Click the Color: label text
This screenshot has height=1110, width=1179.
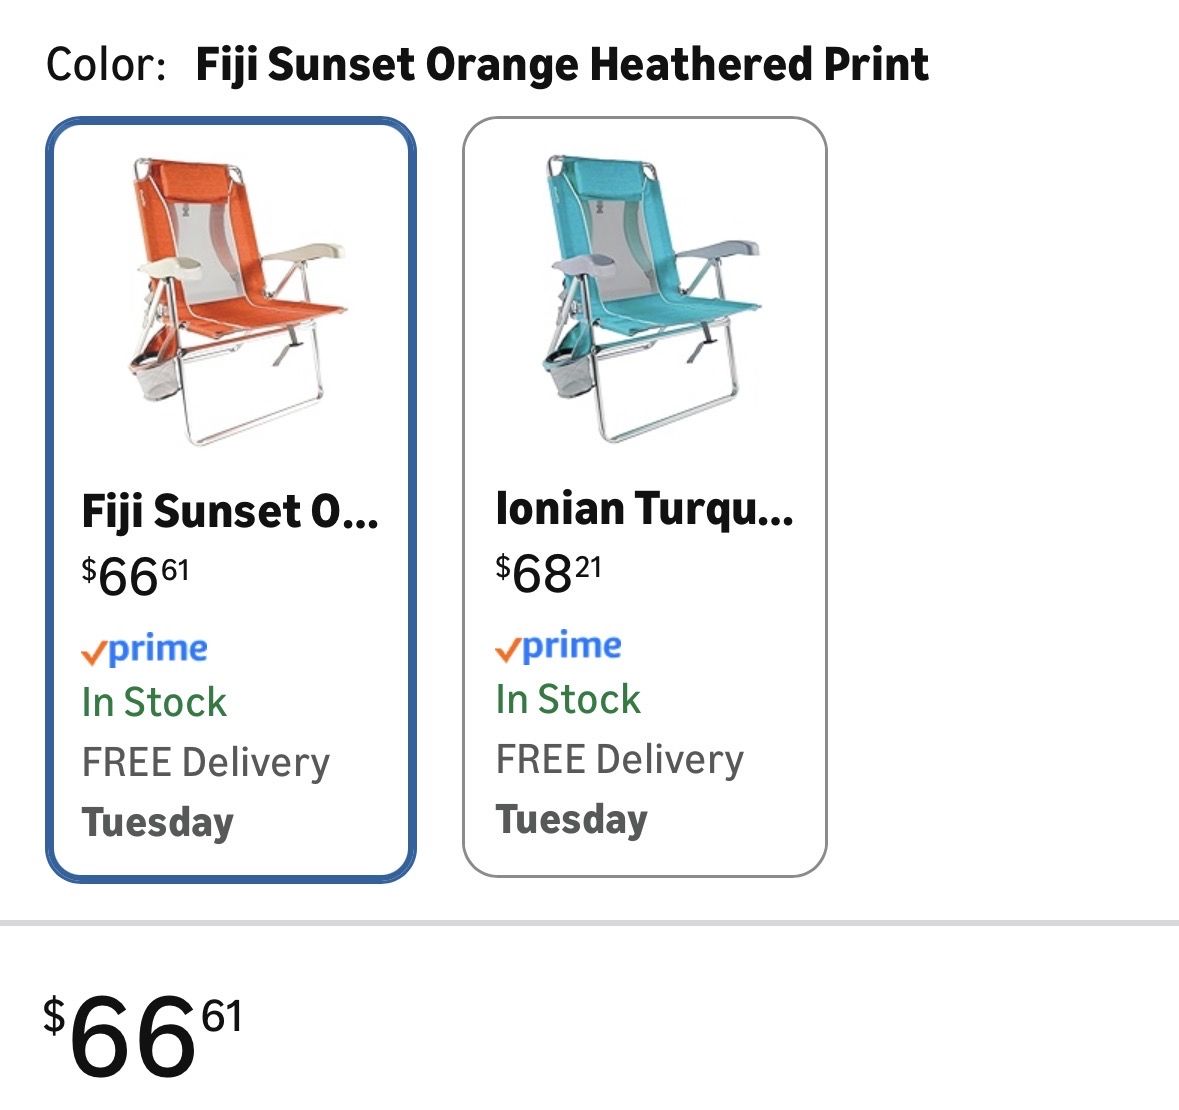(106, 66)
